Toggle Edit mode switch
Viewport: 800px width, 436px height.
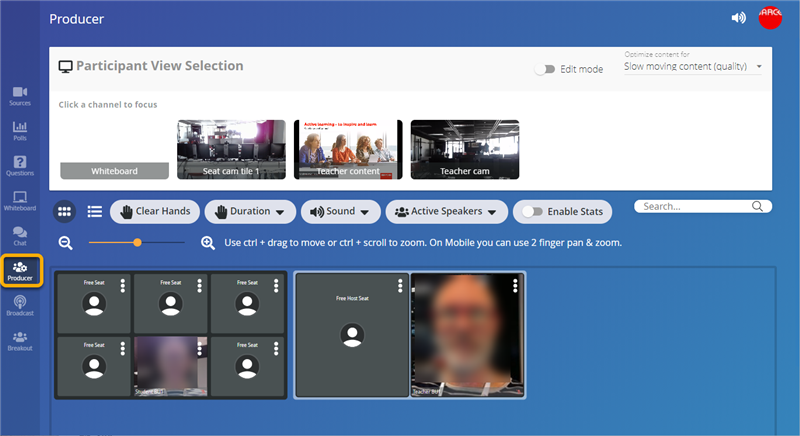(x=544, y=69)
